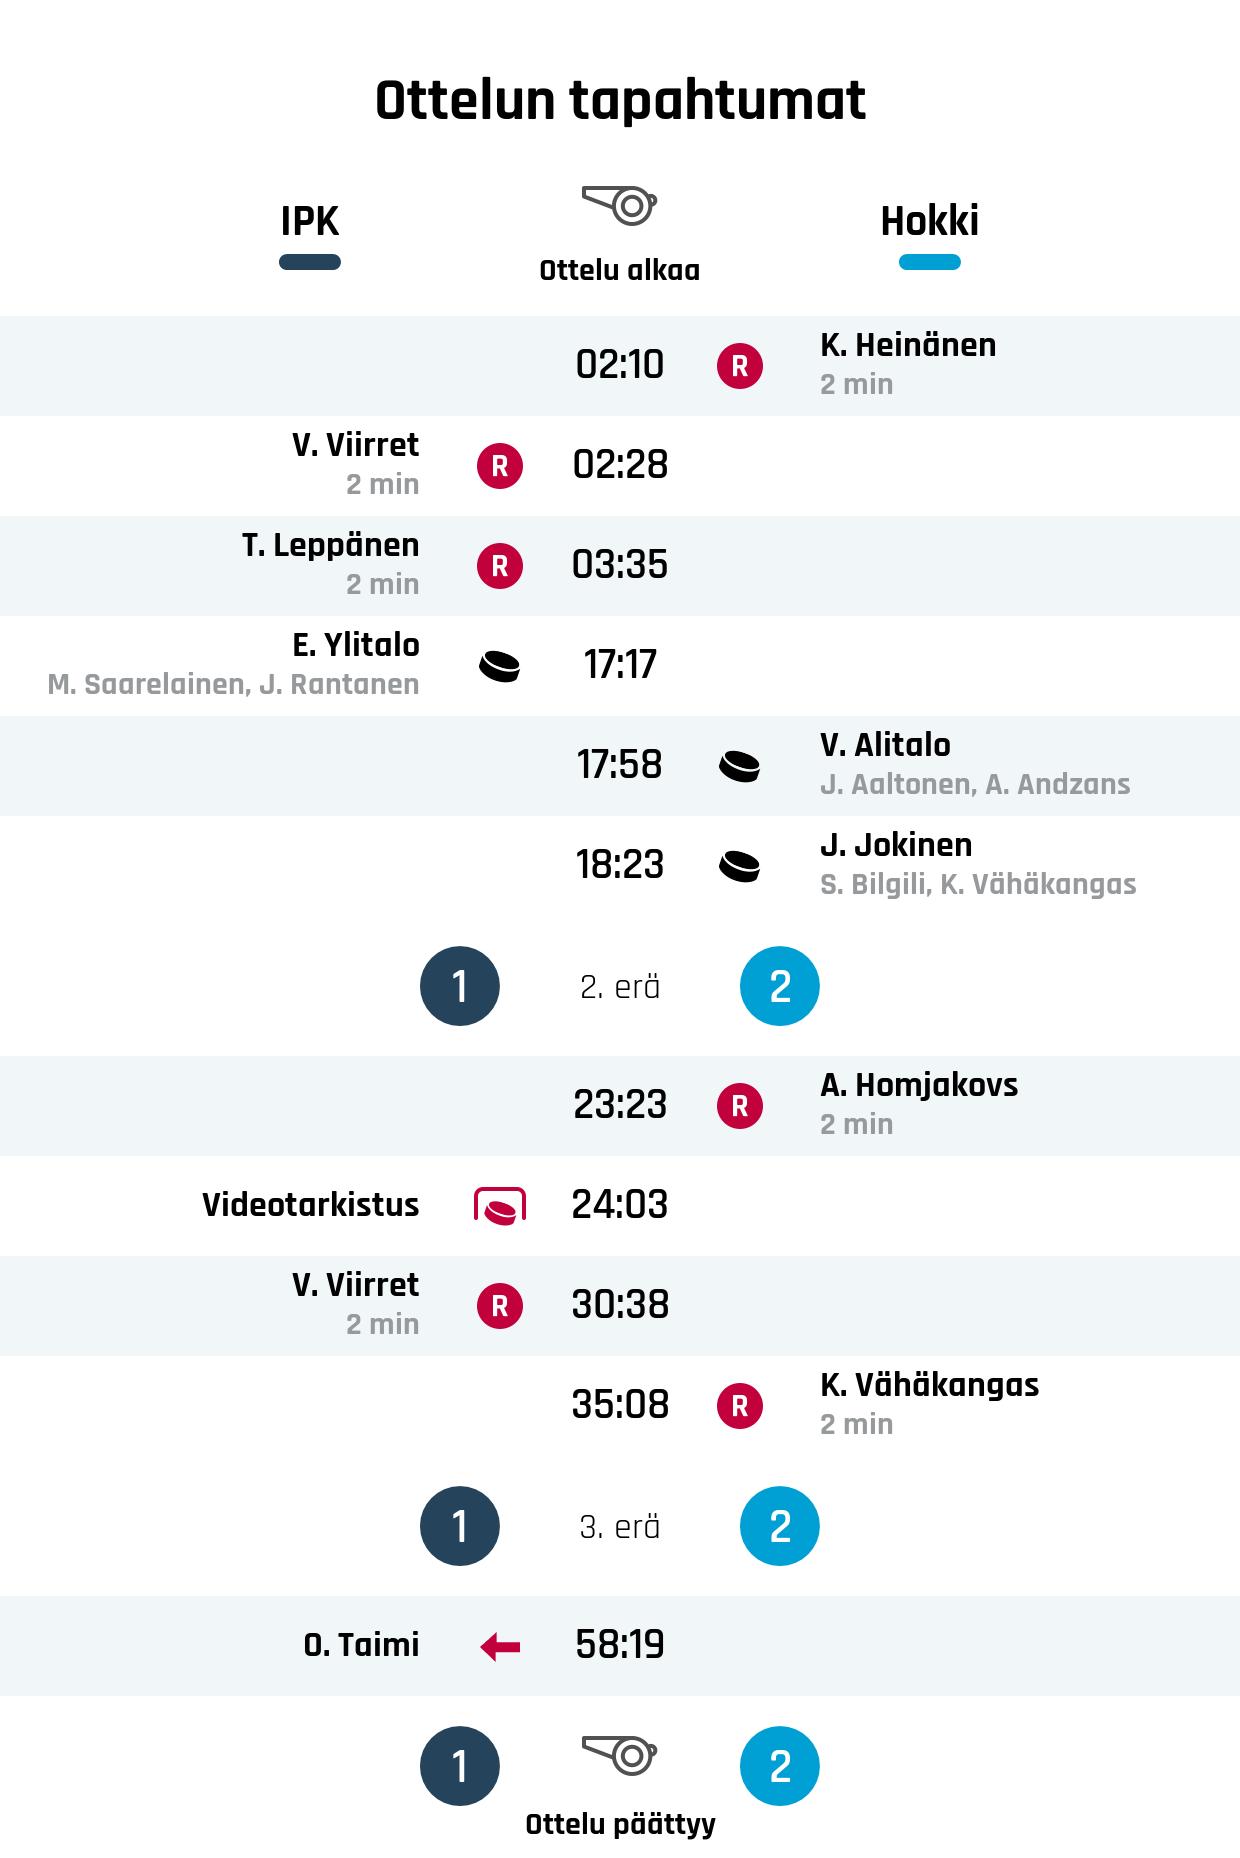Open player J. Jokinen's name
The width and height of the screenshot is (1240, 1858).
tap(896, 845)
